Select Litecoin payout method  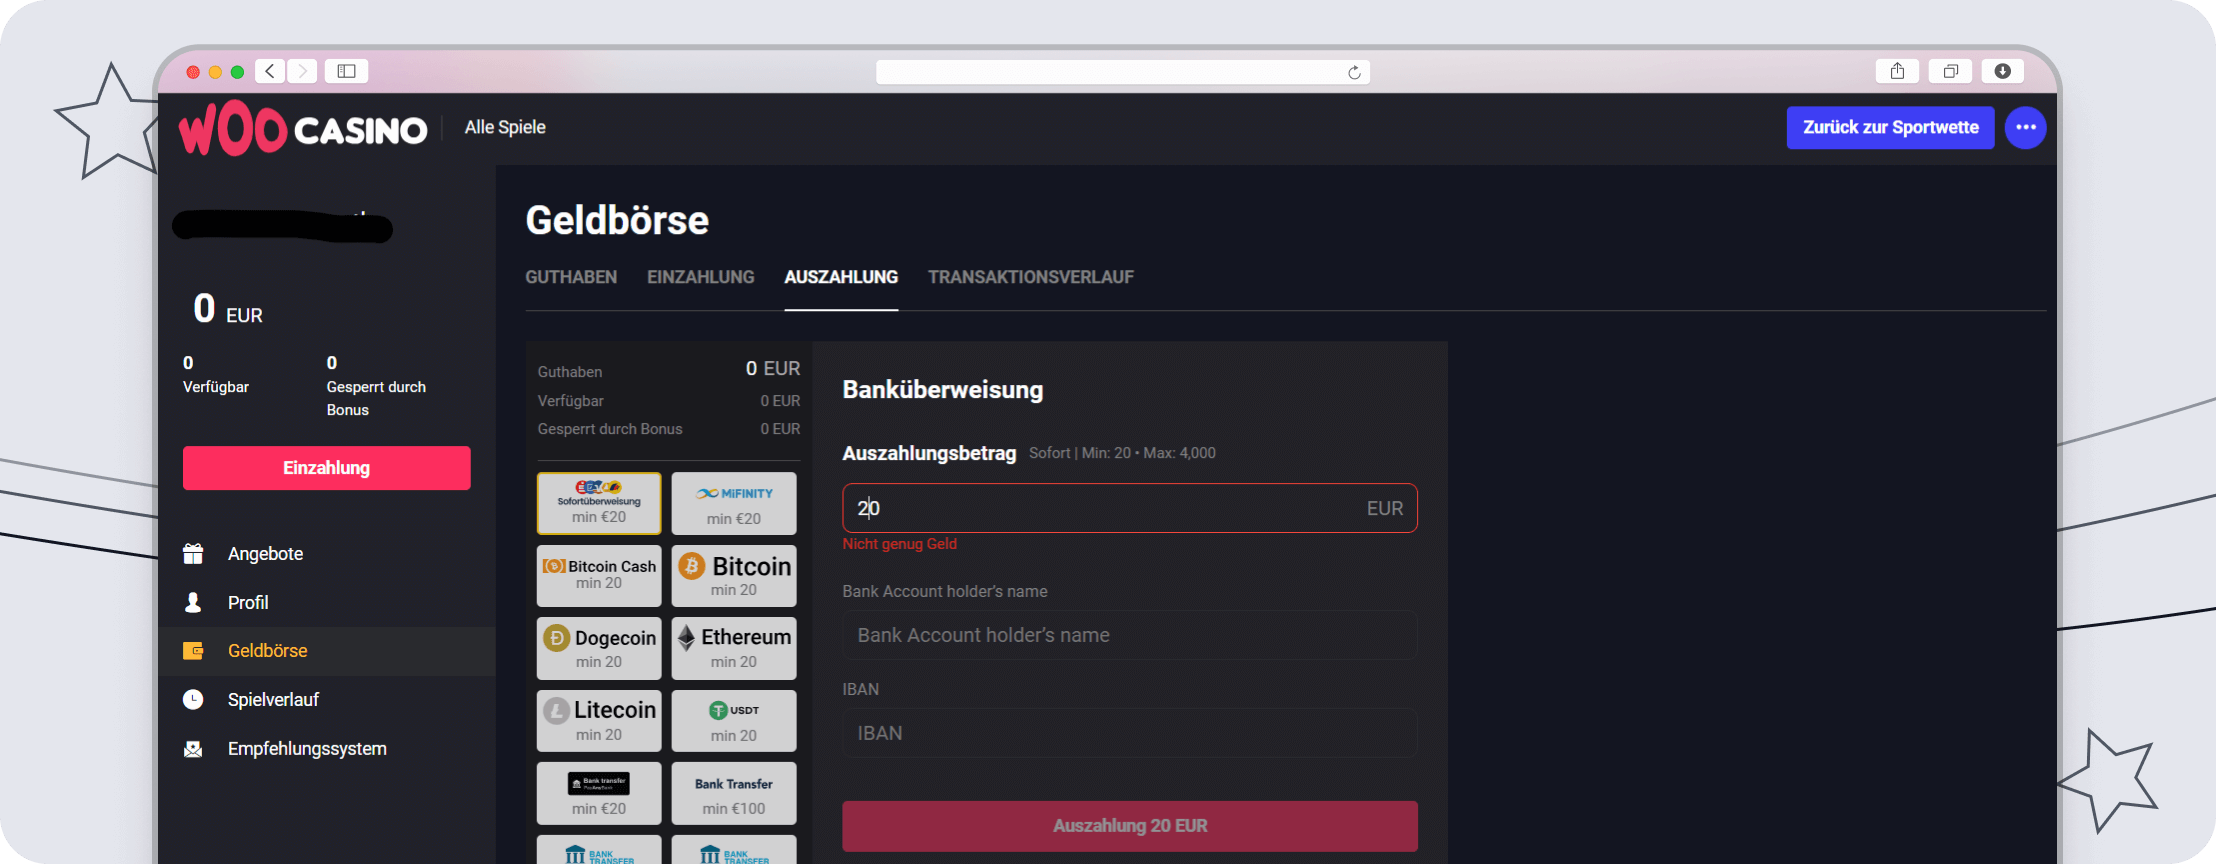pos(599,720)
